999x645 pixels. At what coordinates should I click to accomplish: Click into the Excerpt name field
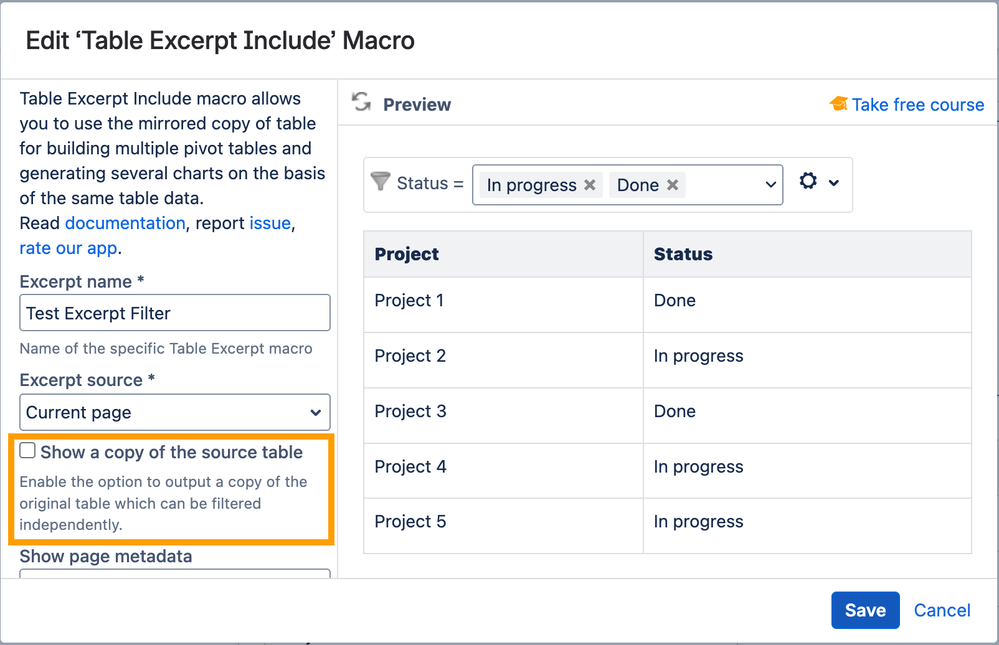[x=175, y=313]
